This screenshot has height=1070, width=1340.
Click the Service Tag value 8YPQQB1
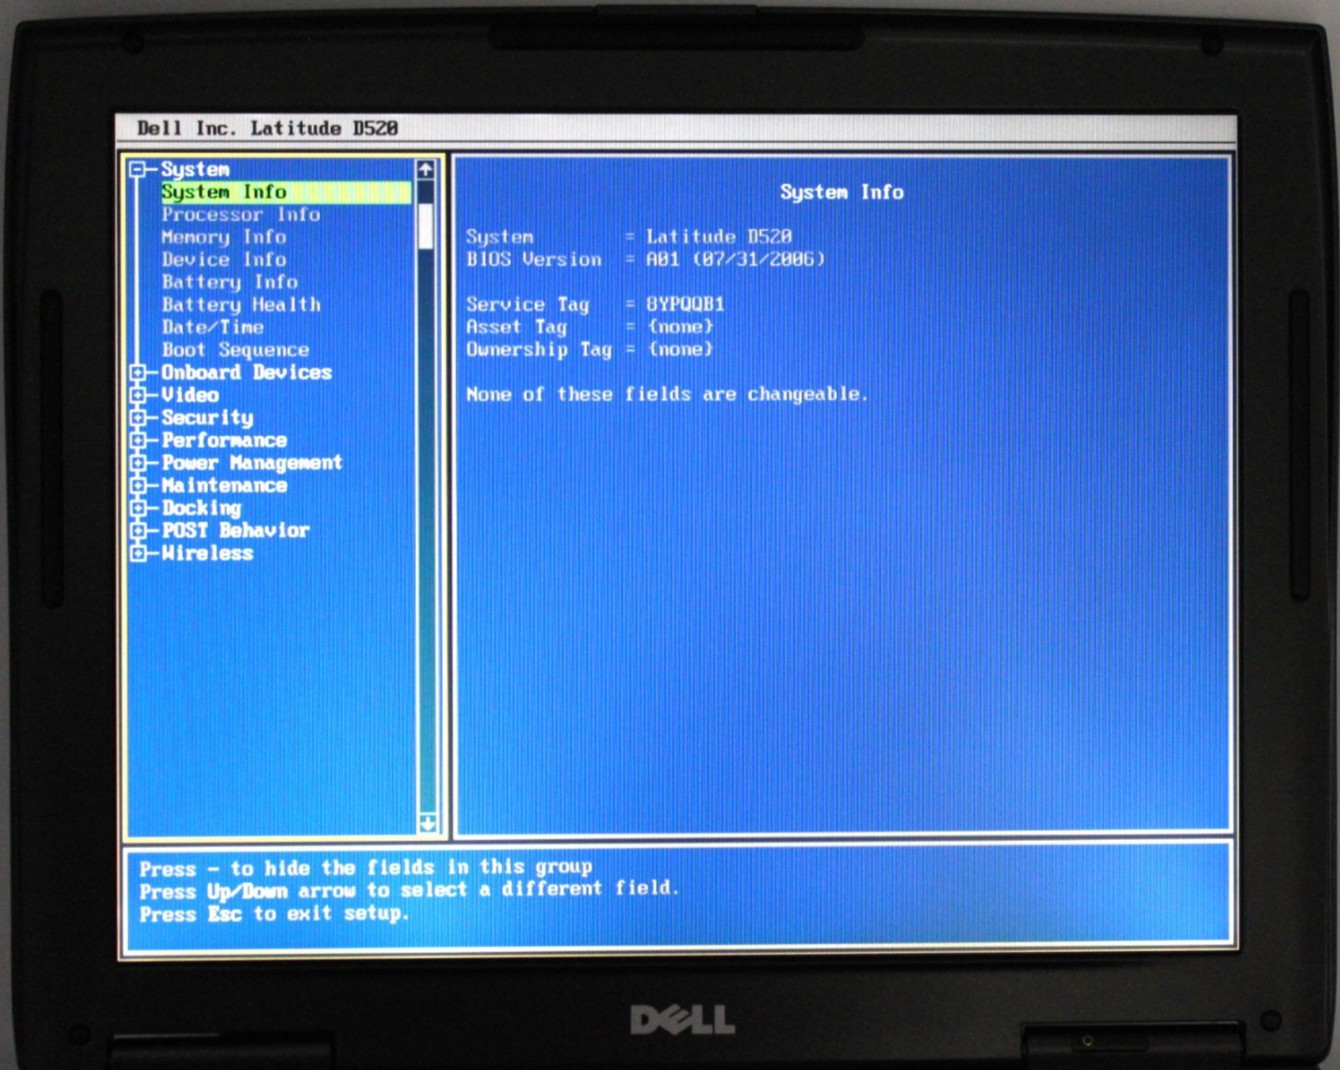pyautogui.click(x=685, y=304)
